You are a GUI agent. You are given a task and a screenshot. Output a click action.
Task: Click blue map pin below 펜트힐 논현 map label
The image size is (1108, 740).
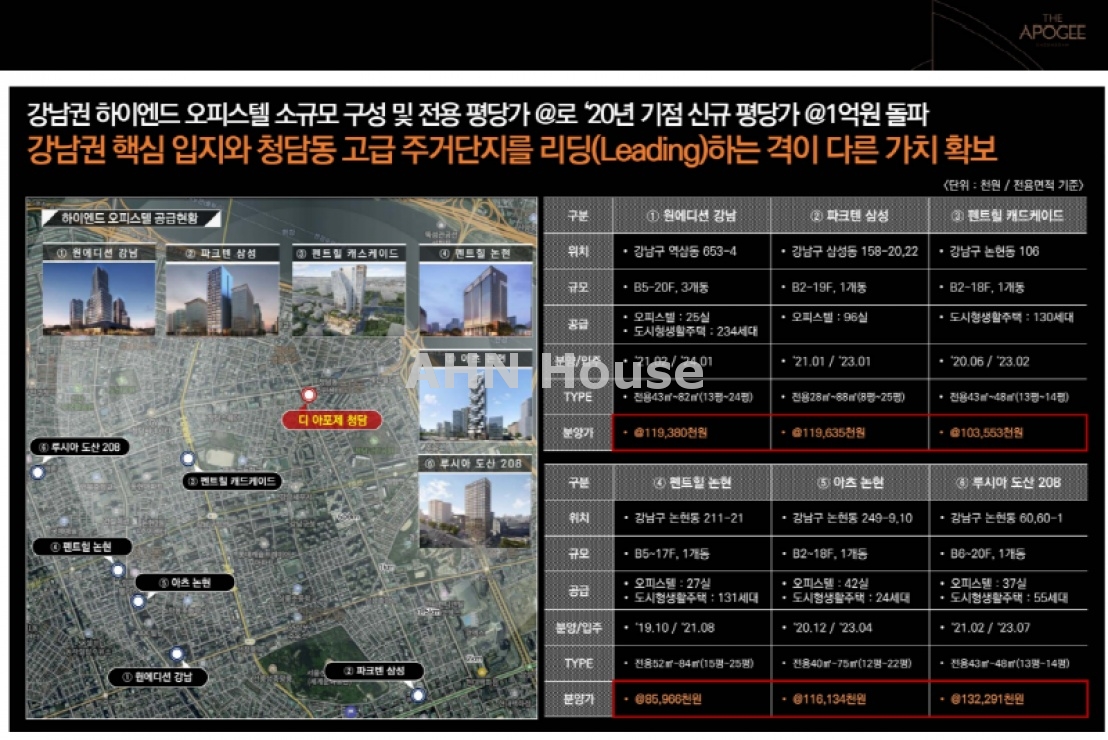click(118, 570)
